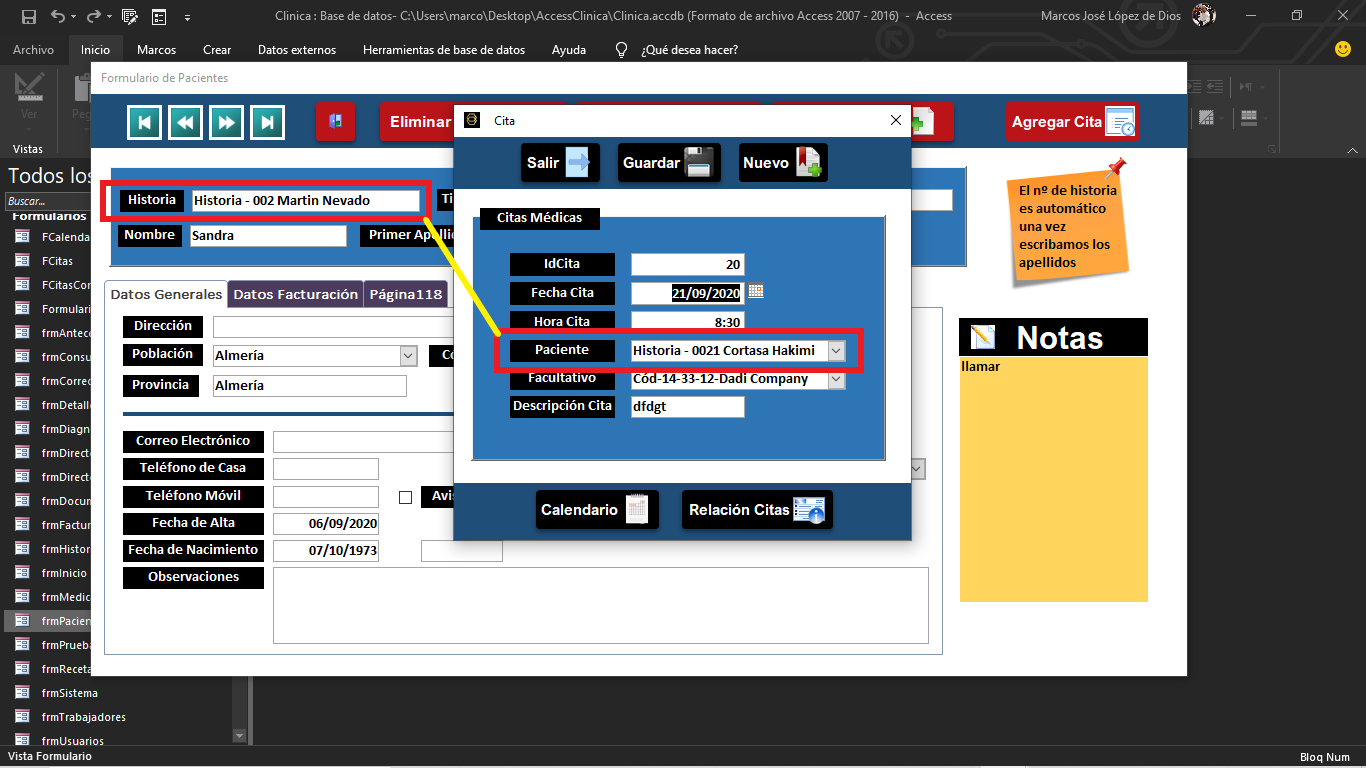Click the Nuevo button in Cita dialog
Viewport: 1366px width, 768px height.
[x=784, y=162]
